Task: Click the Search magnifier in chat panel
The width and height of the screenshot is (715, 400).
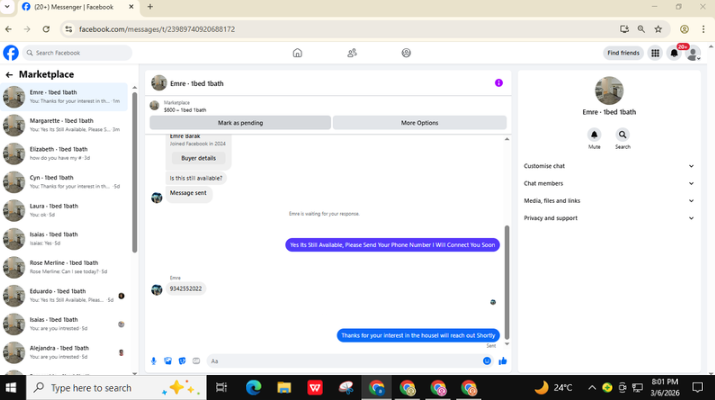Action: (x=622, y=135)
